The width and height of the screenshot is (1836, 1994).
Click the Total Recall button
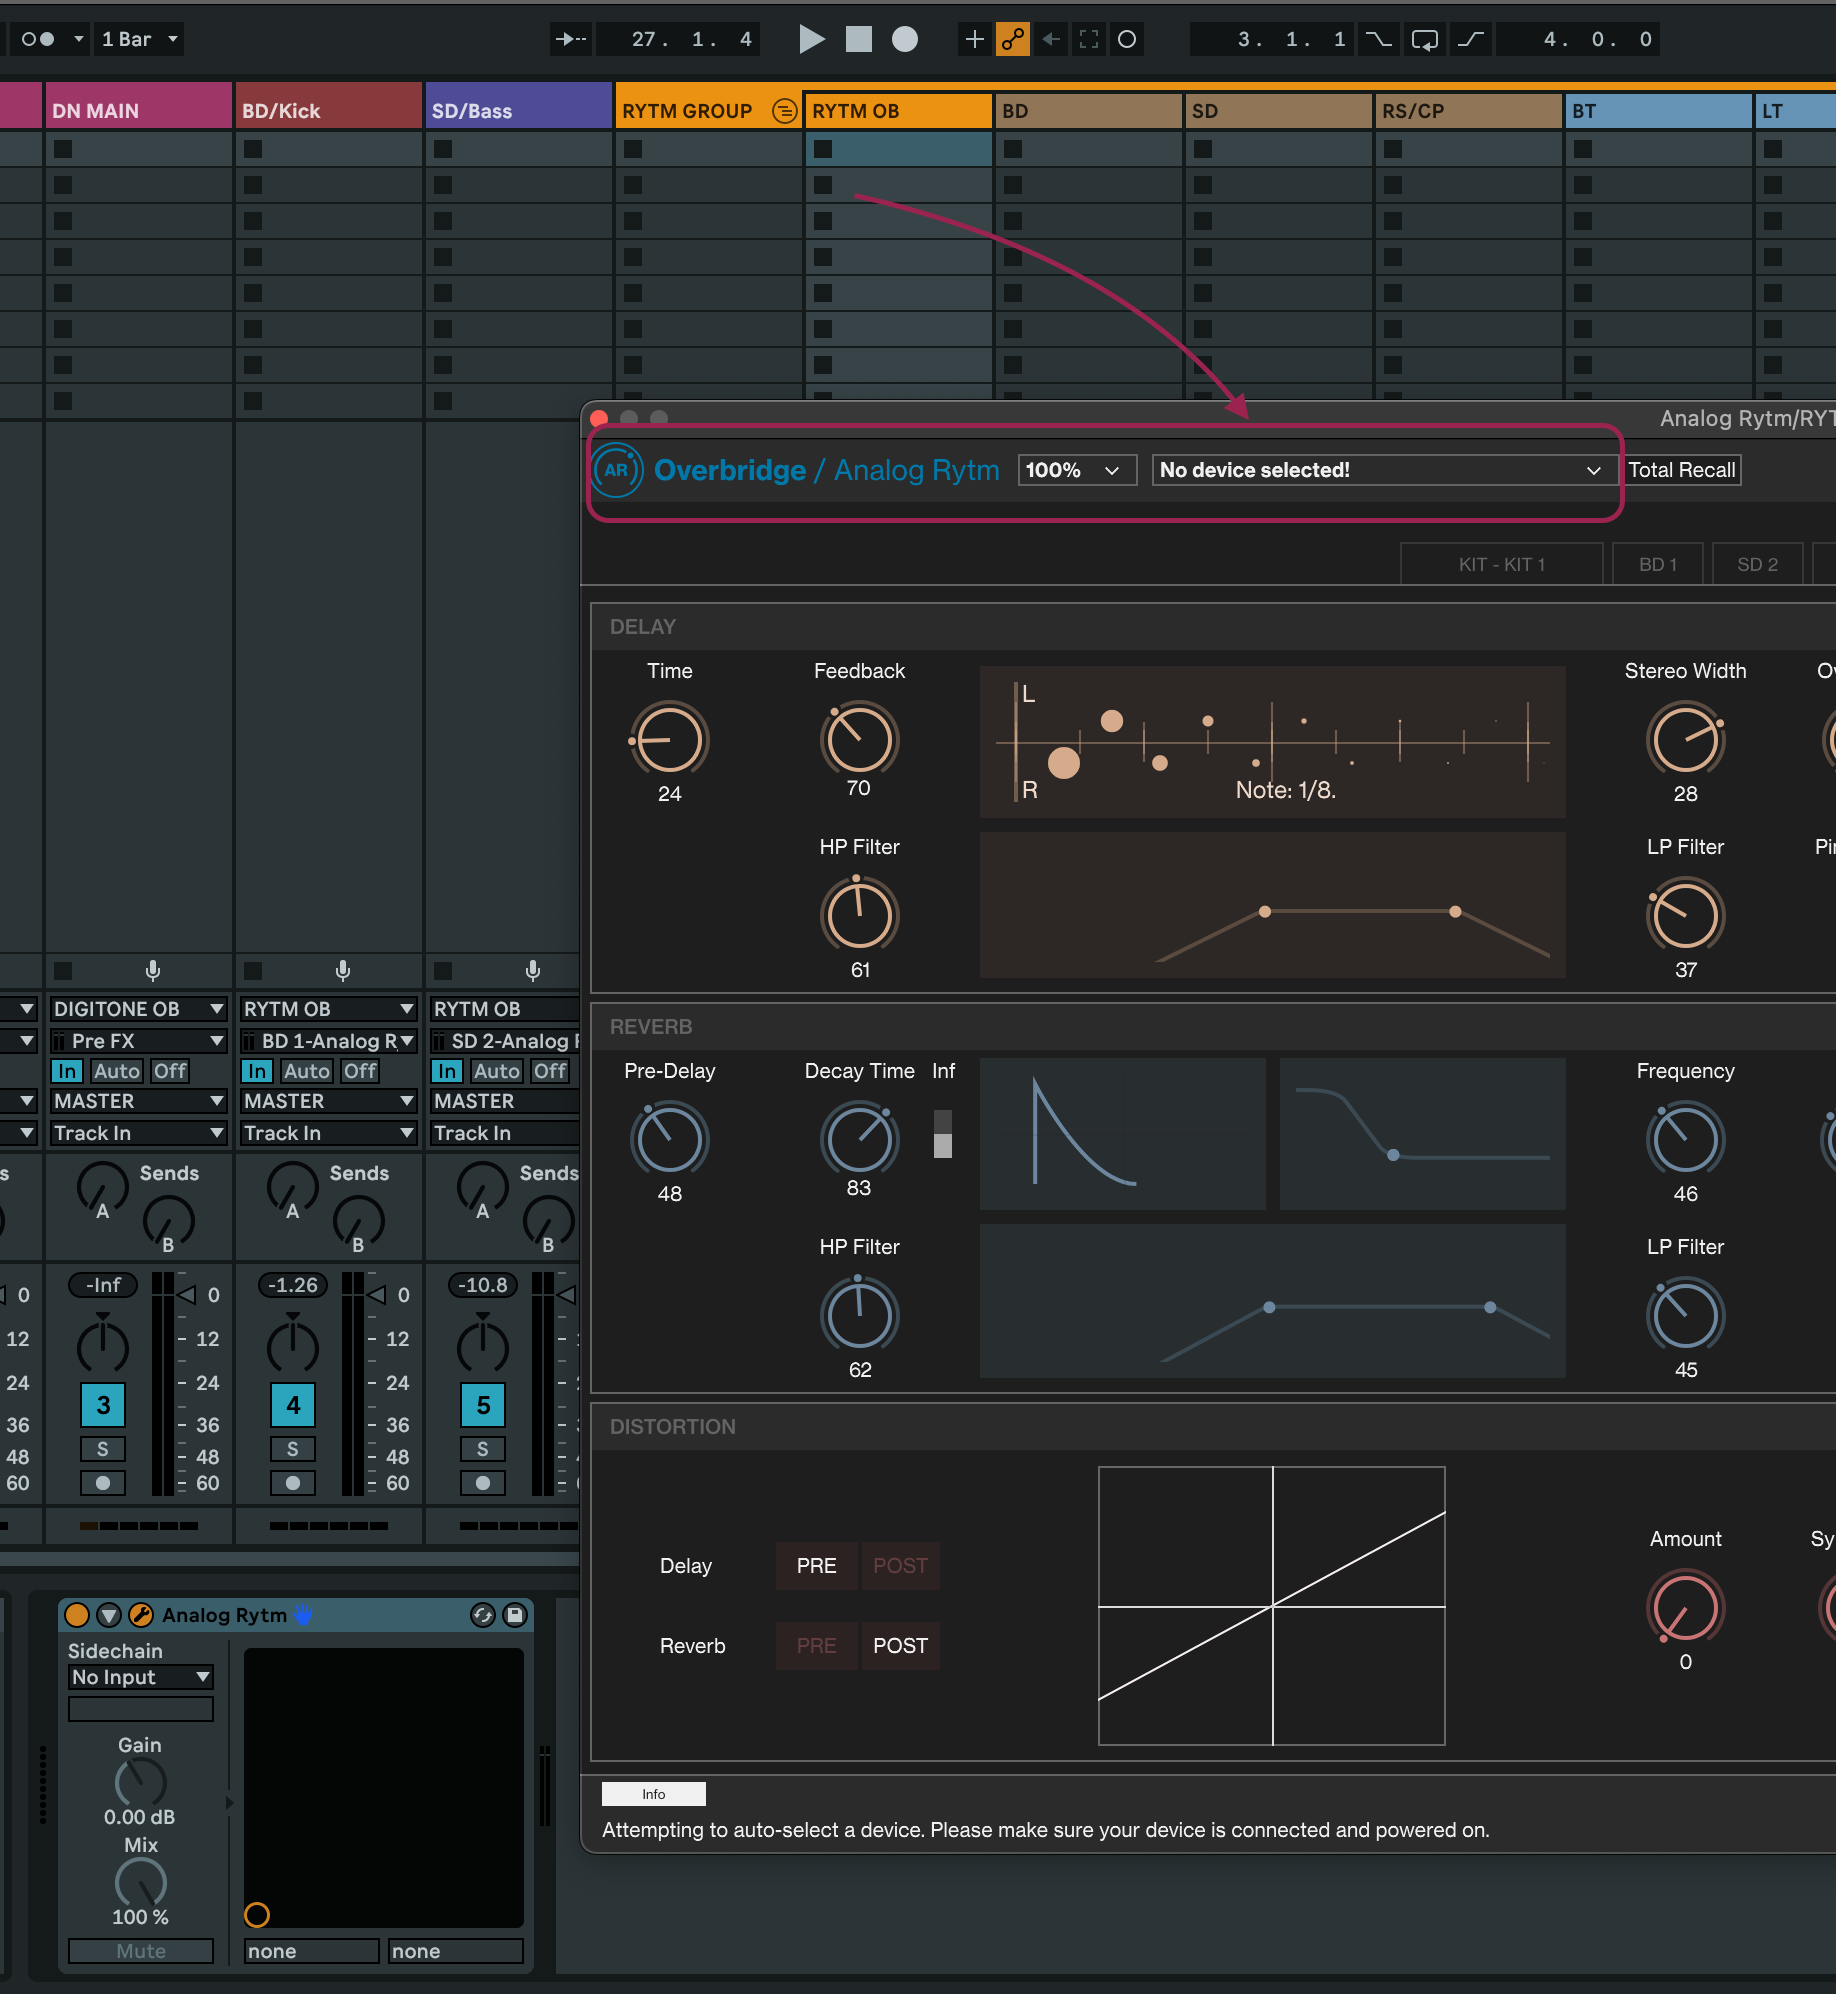[x=1681, y=470]
